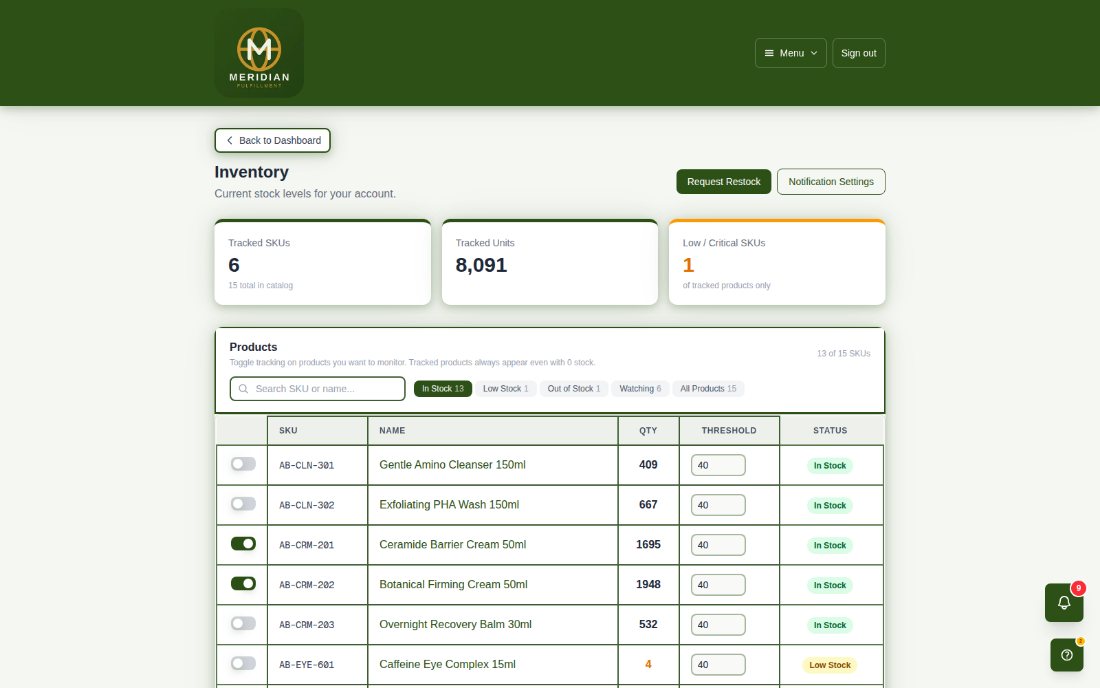Open Notification Settings
Viewport: 1100px width, 688px height.
coord(831,182)
